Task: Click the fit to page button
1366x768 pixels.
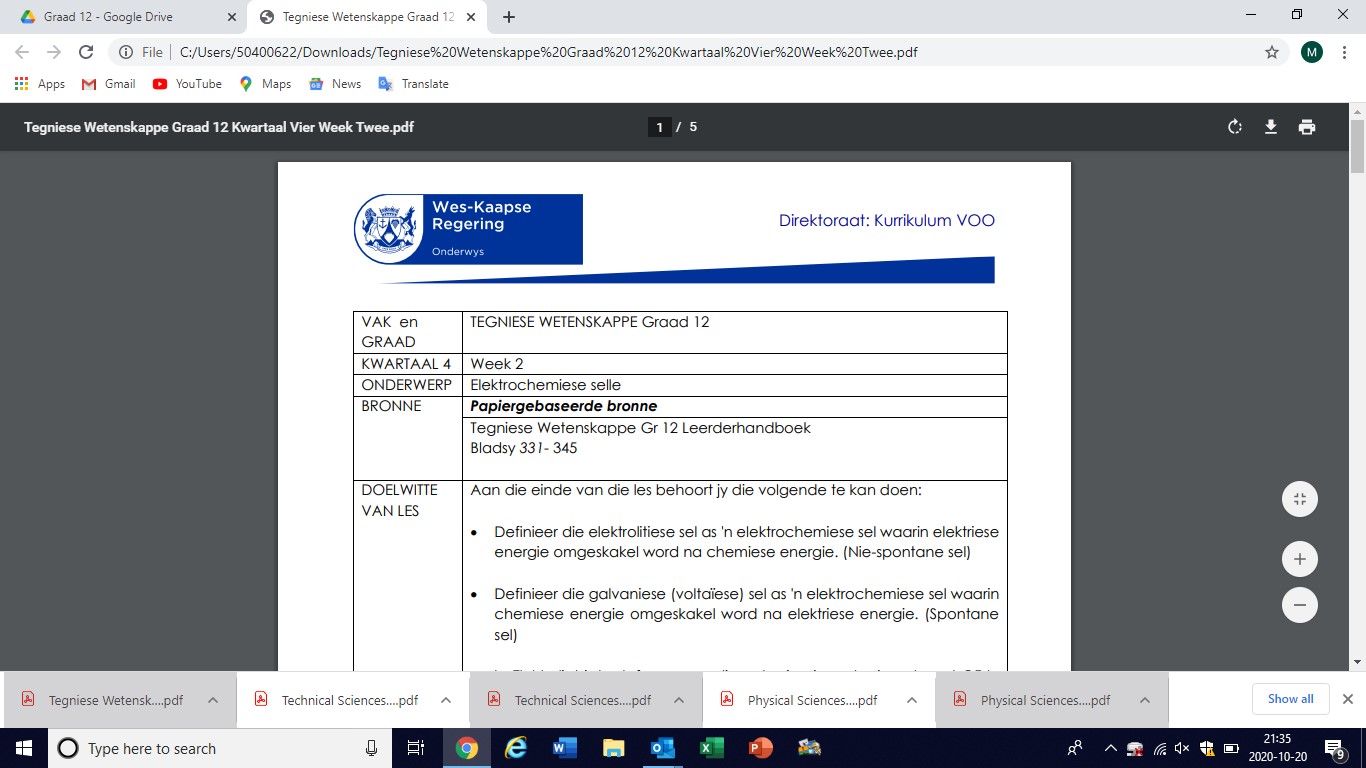Action: [1300, 499]
